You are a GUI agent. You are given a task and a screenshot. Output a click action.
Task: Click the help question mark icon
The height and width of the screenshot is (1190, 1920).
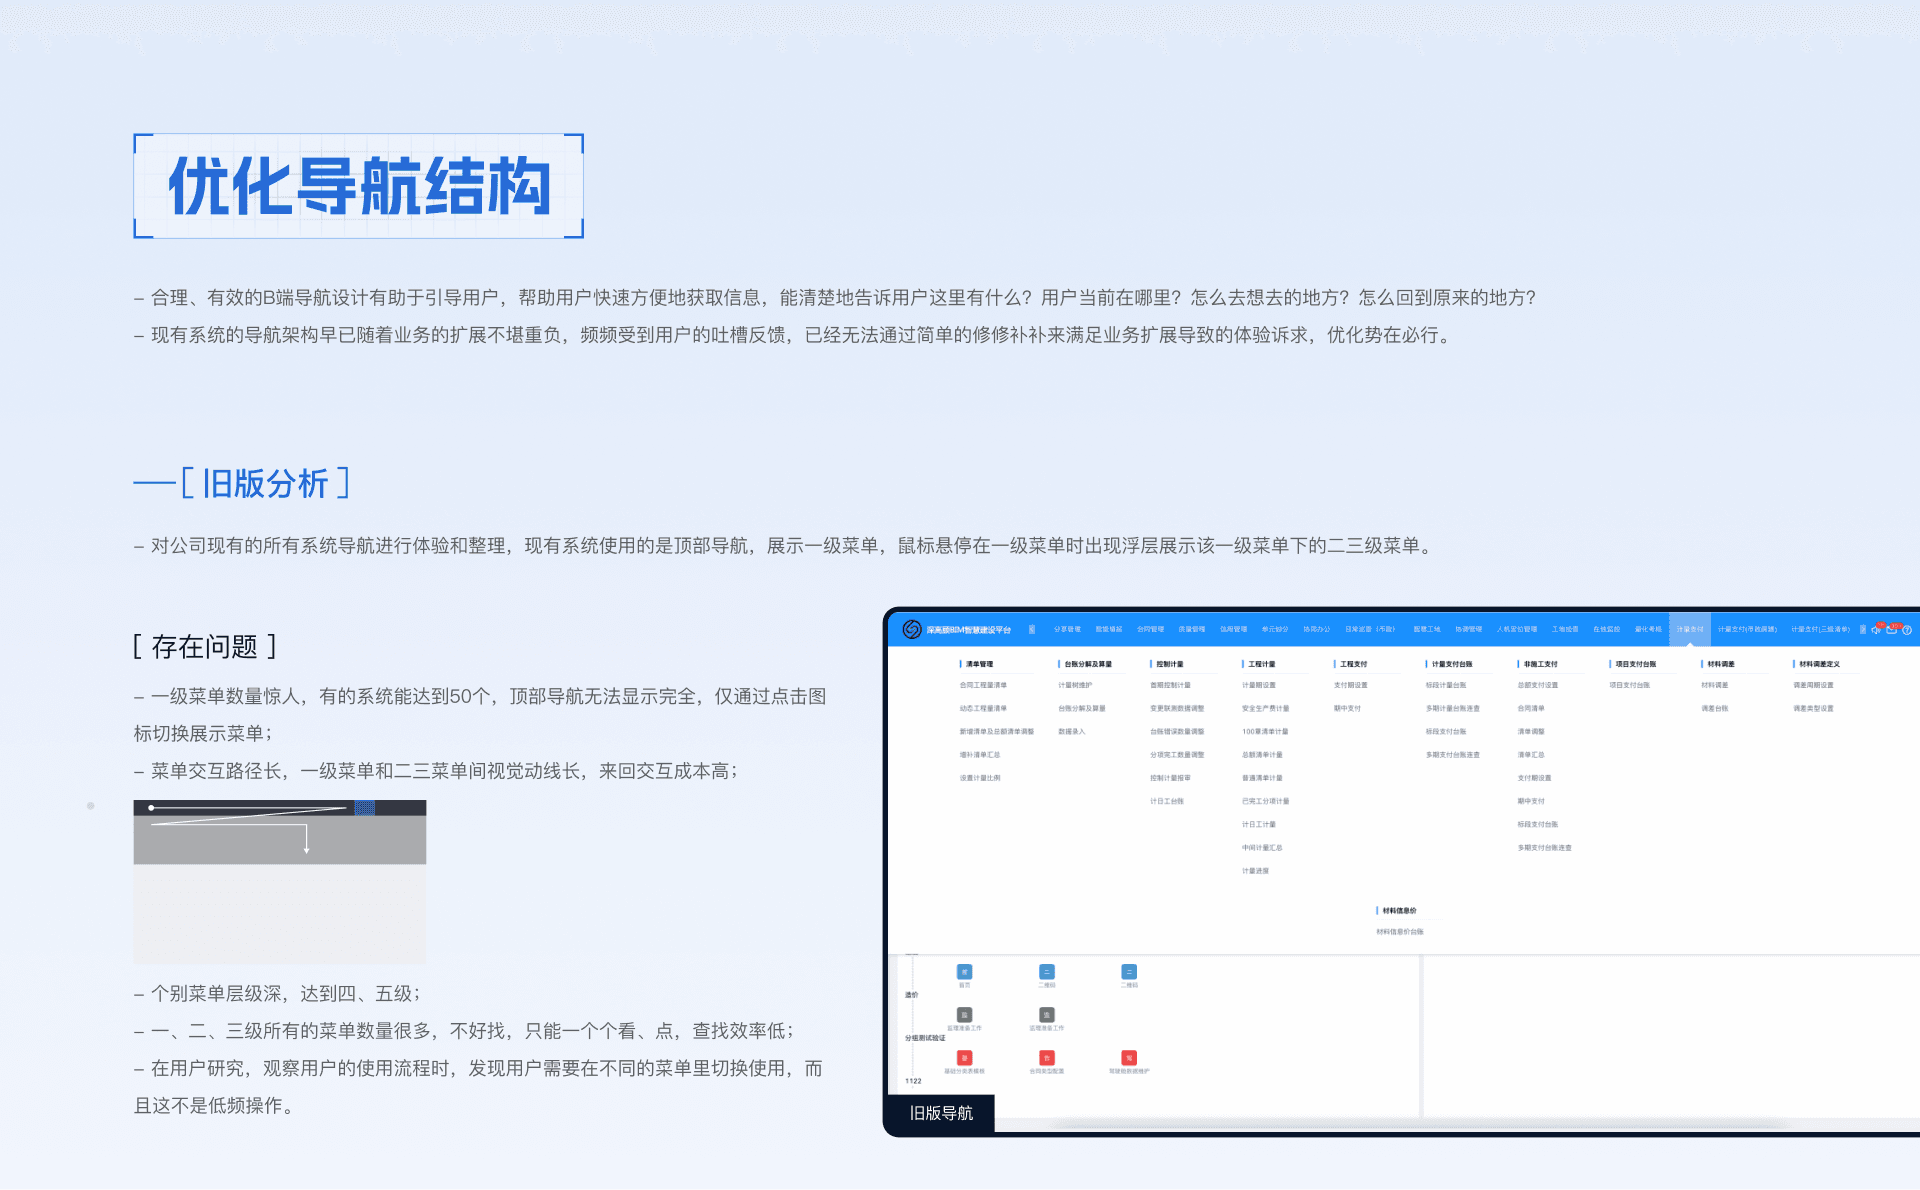point(1907,630)
